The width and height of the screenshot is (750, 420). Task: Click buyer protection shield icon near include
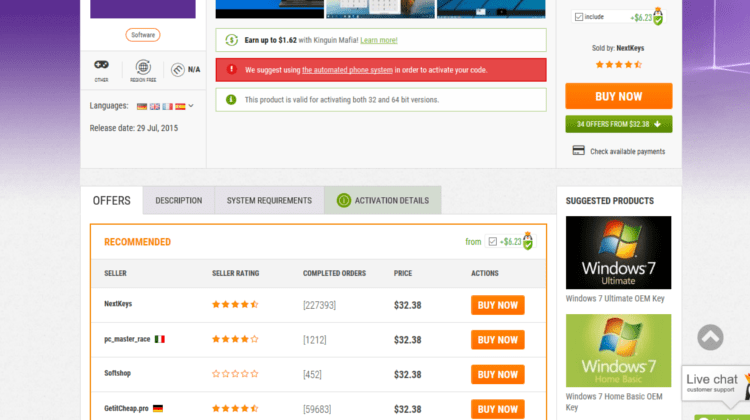658,17
